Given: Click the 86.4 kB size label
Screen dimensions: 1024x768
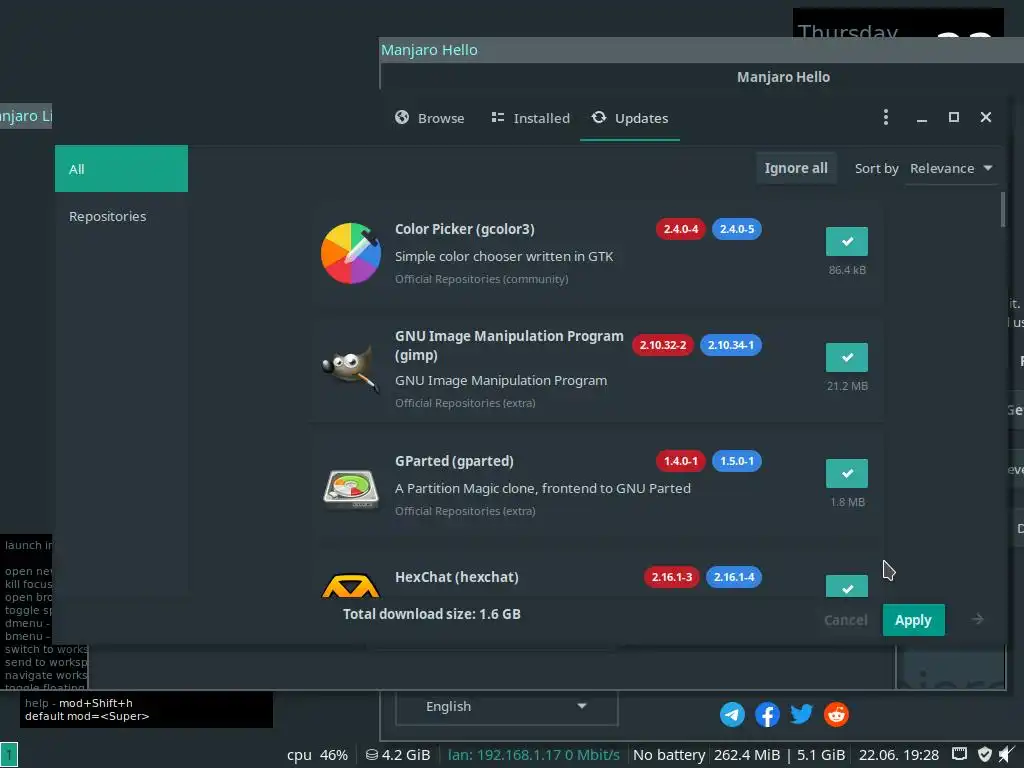Looking at the screenshot, I should [847, 270].
